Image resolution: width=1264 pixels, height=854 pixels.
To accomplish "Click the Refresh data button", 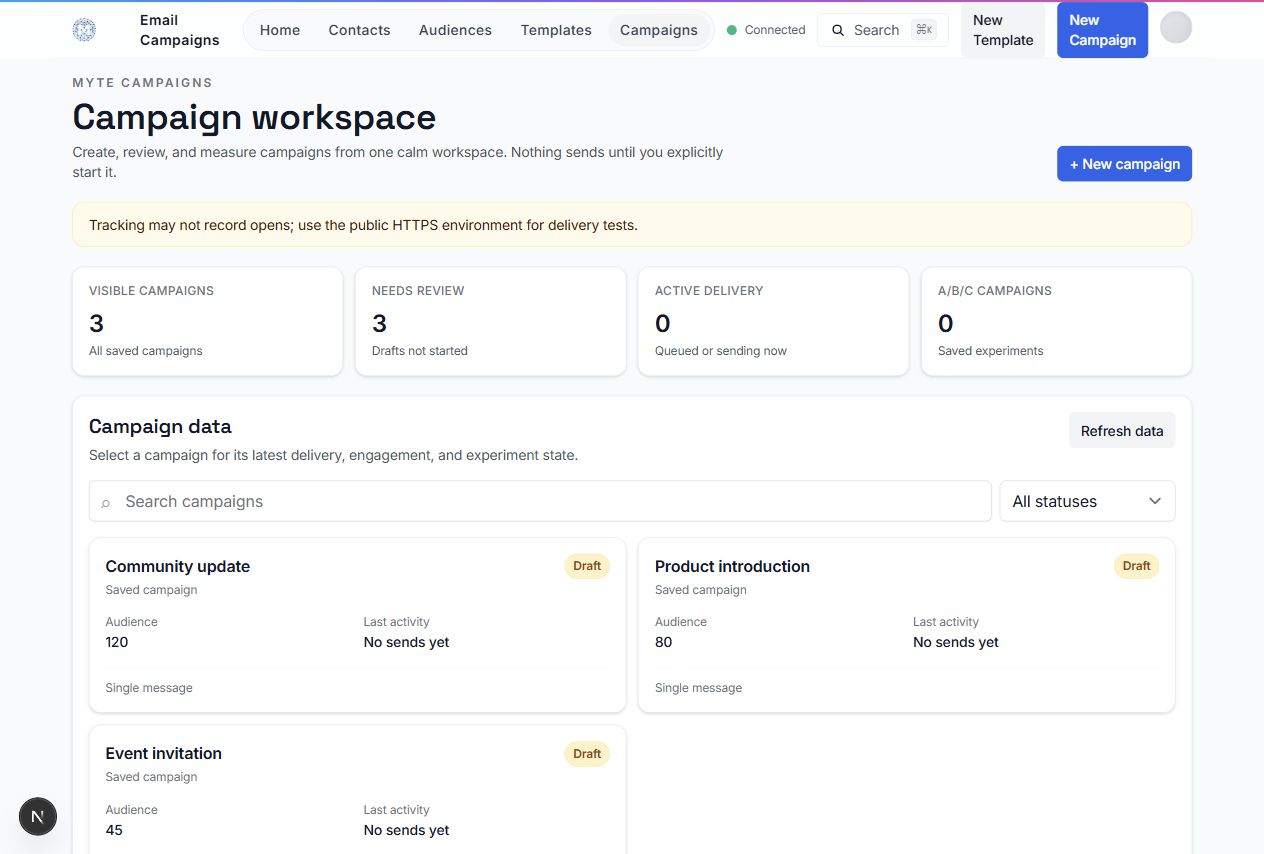I will point(1122,431).
